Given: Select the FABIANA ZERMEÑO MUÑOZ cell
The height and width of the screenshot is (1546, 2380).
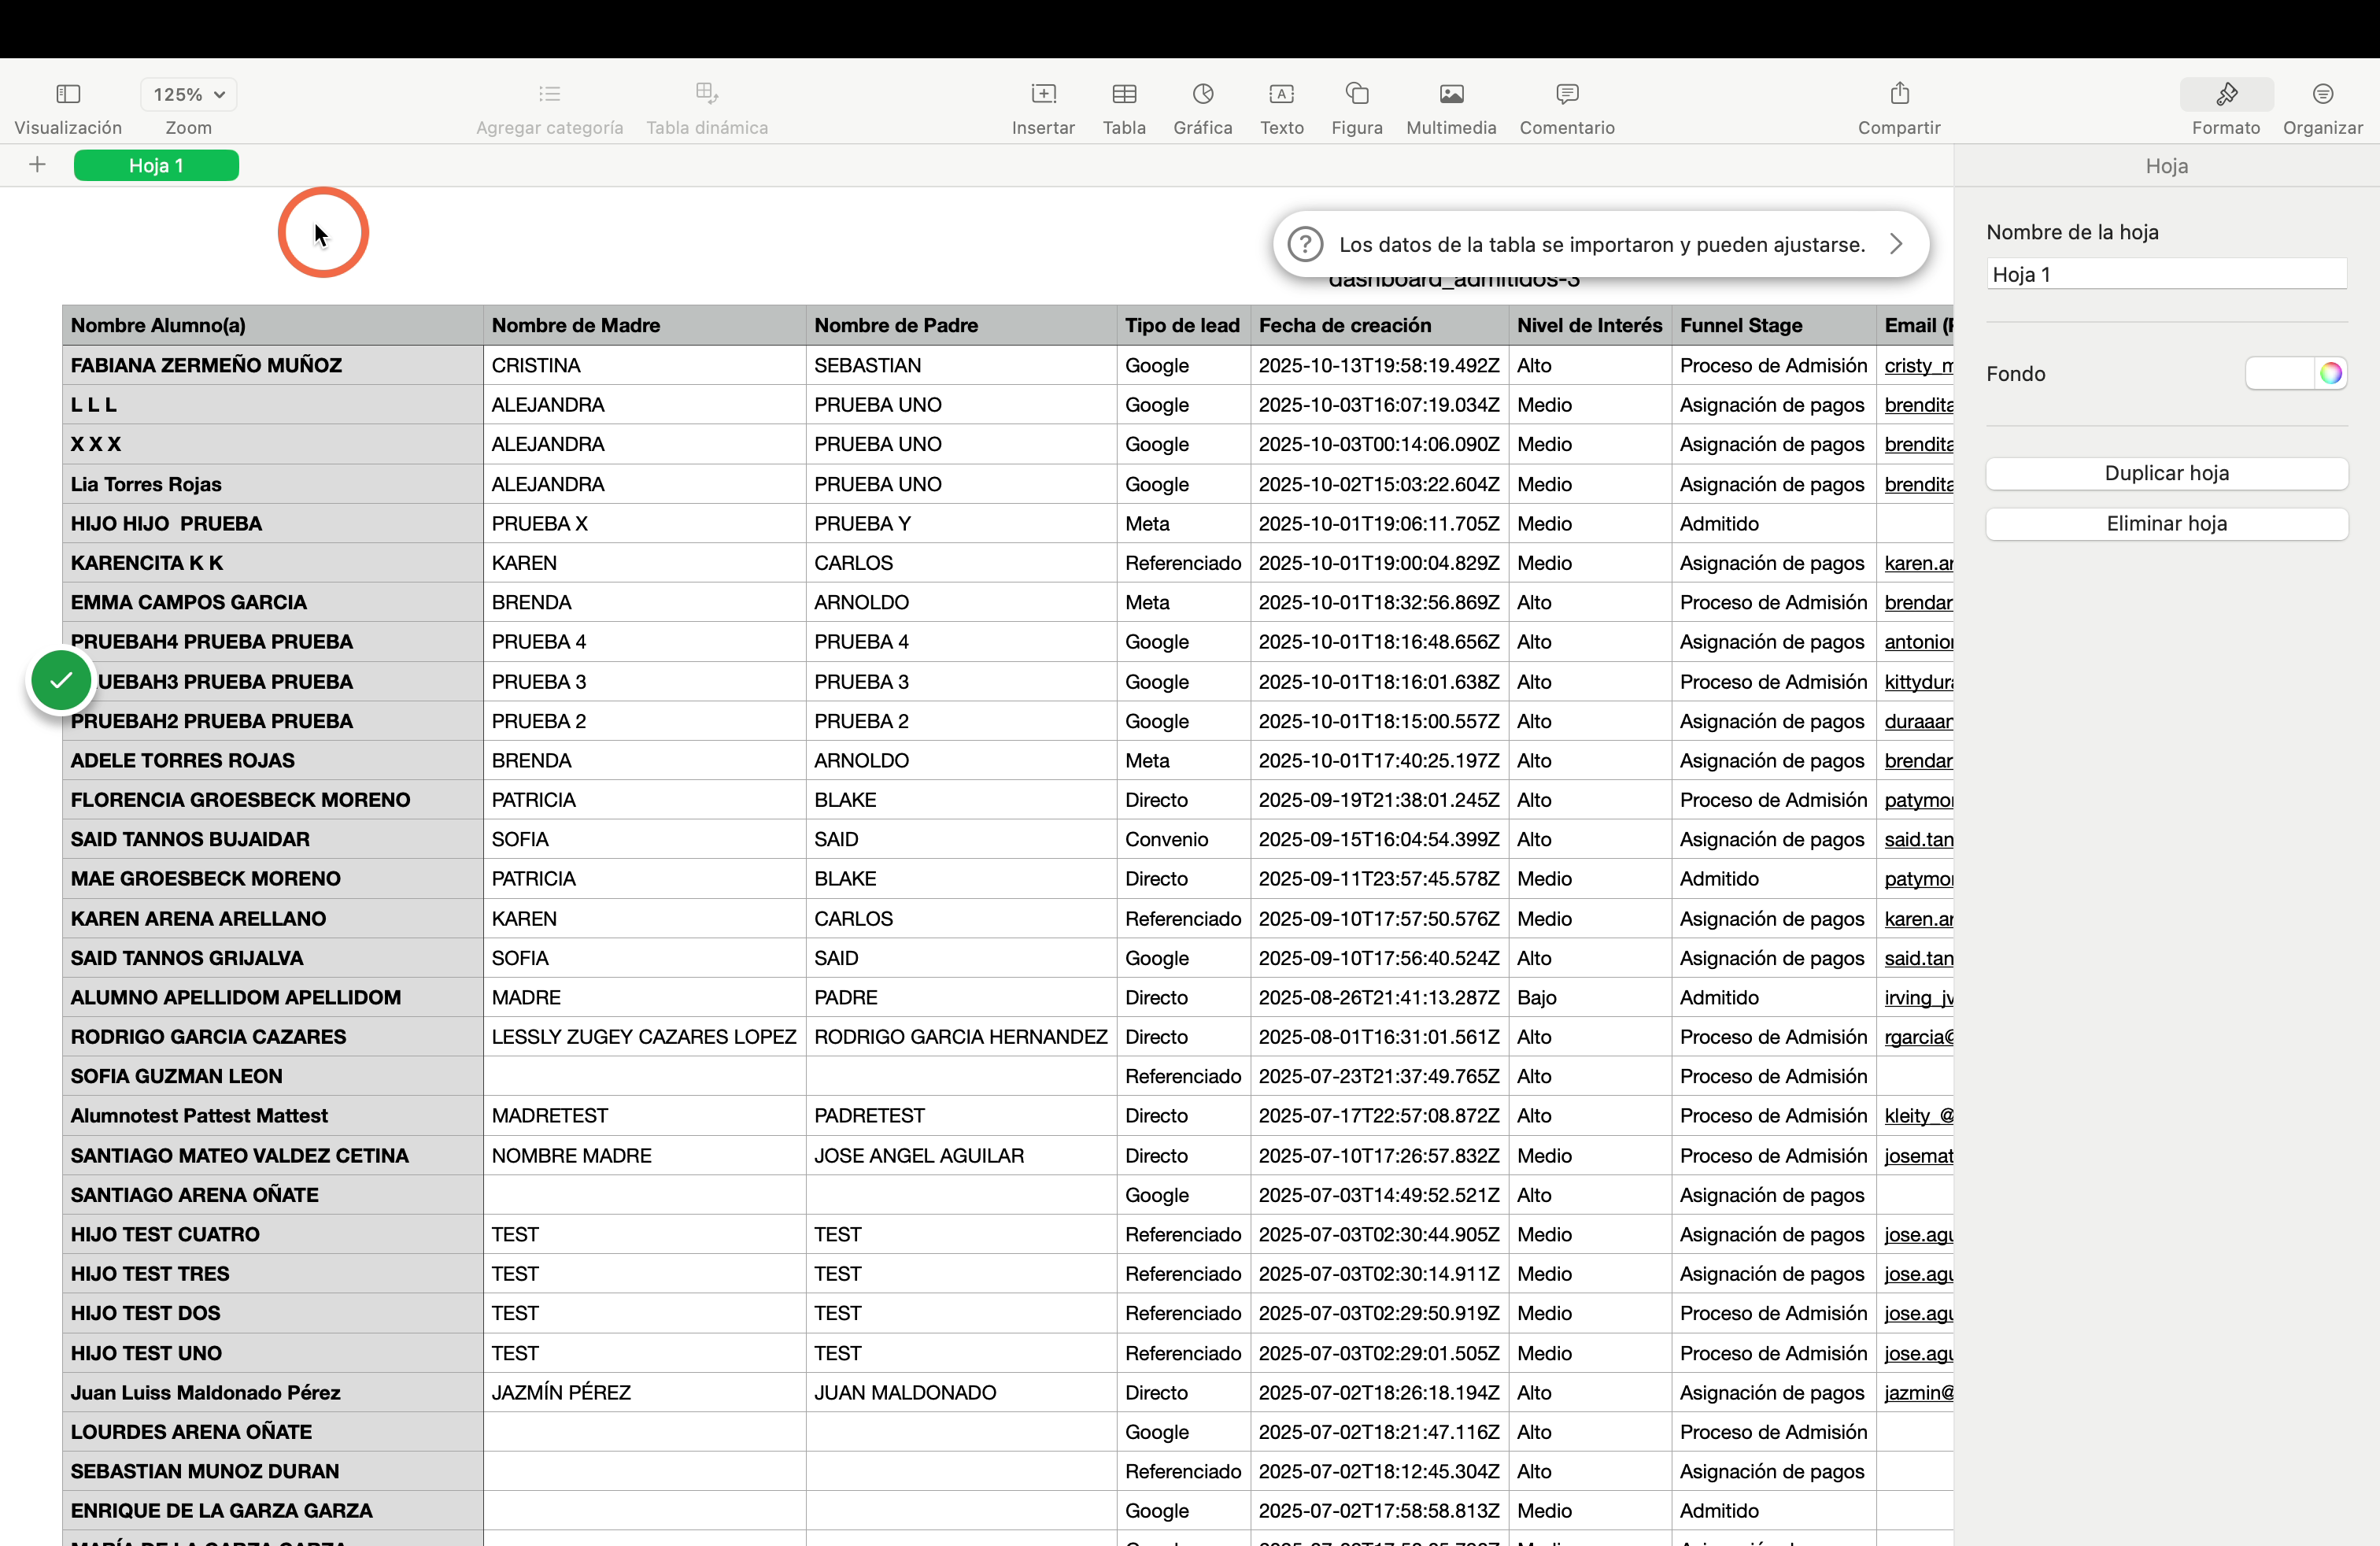Looking at the screenshot, I should (273, 365).
